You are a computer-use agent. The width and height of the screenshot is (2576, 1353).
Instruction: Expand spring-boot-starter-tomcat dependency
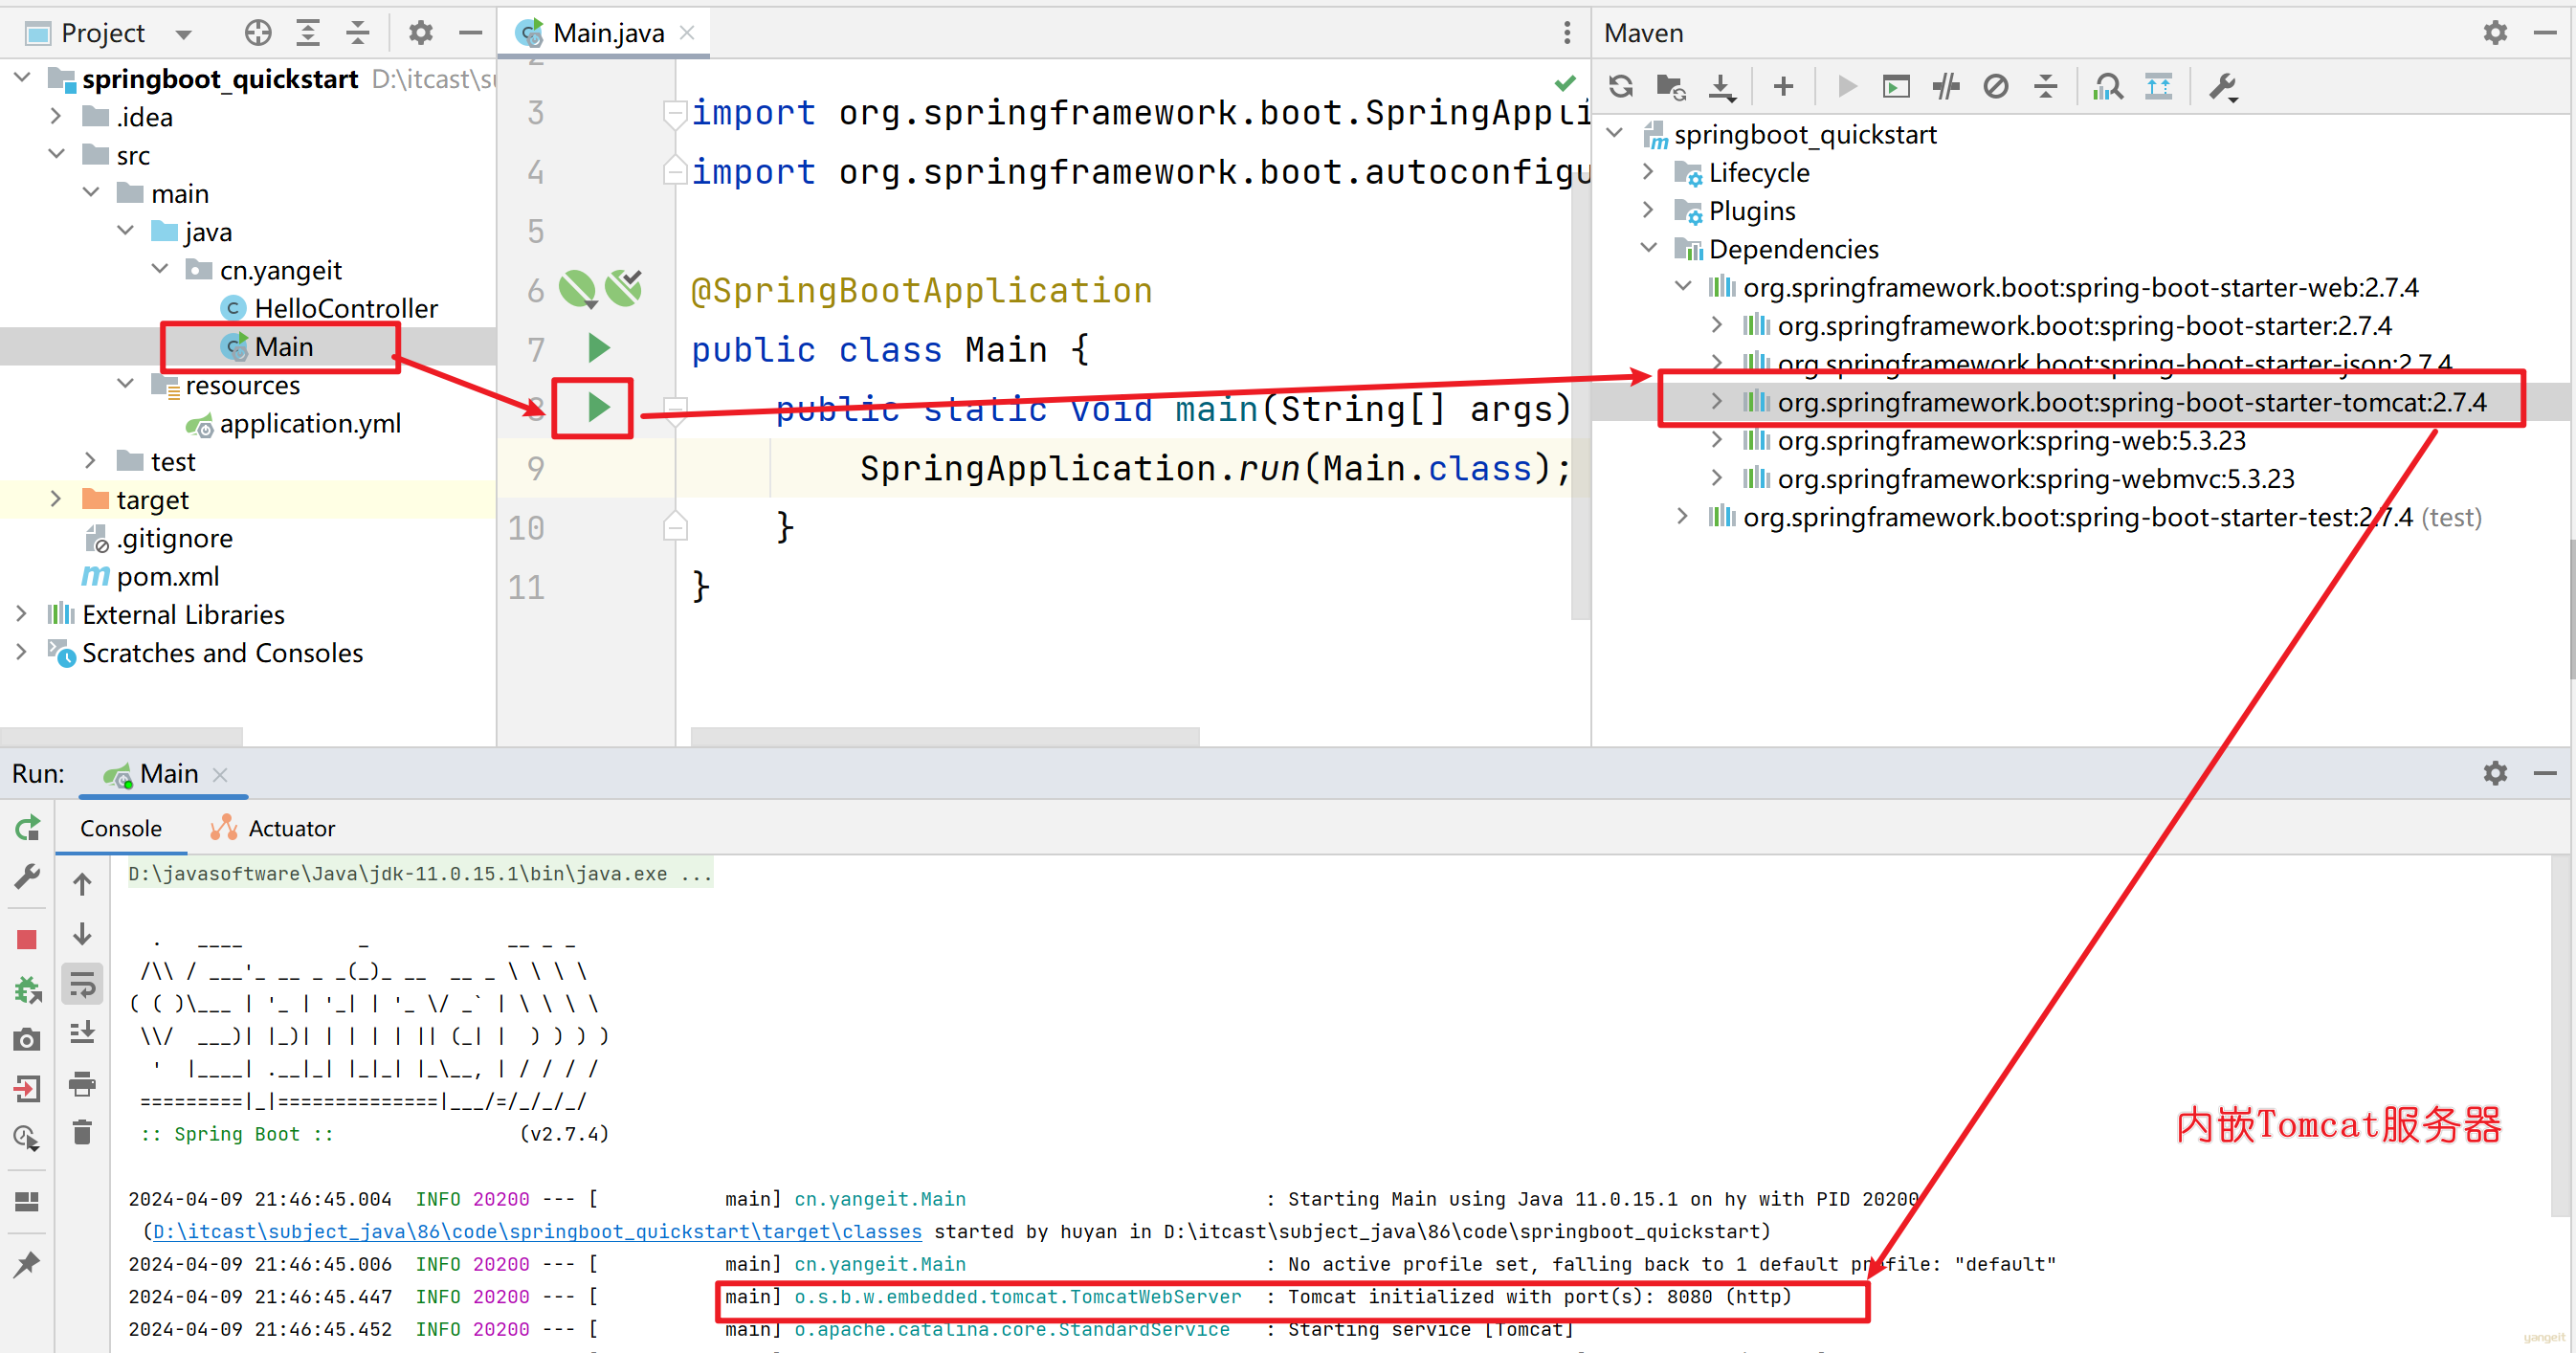[1716, 402]
